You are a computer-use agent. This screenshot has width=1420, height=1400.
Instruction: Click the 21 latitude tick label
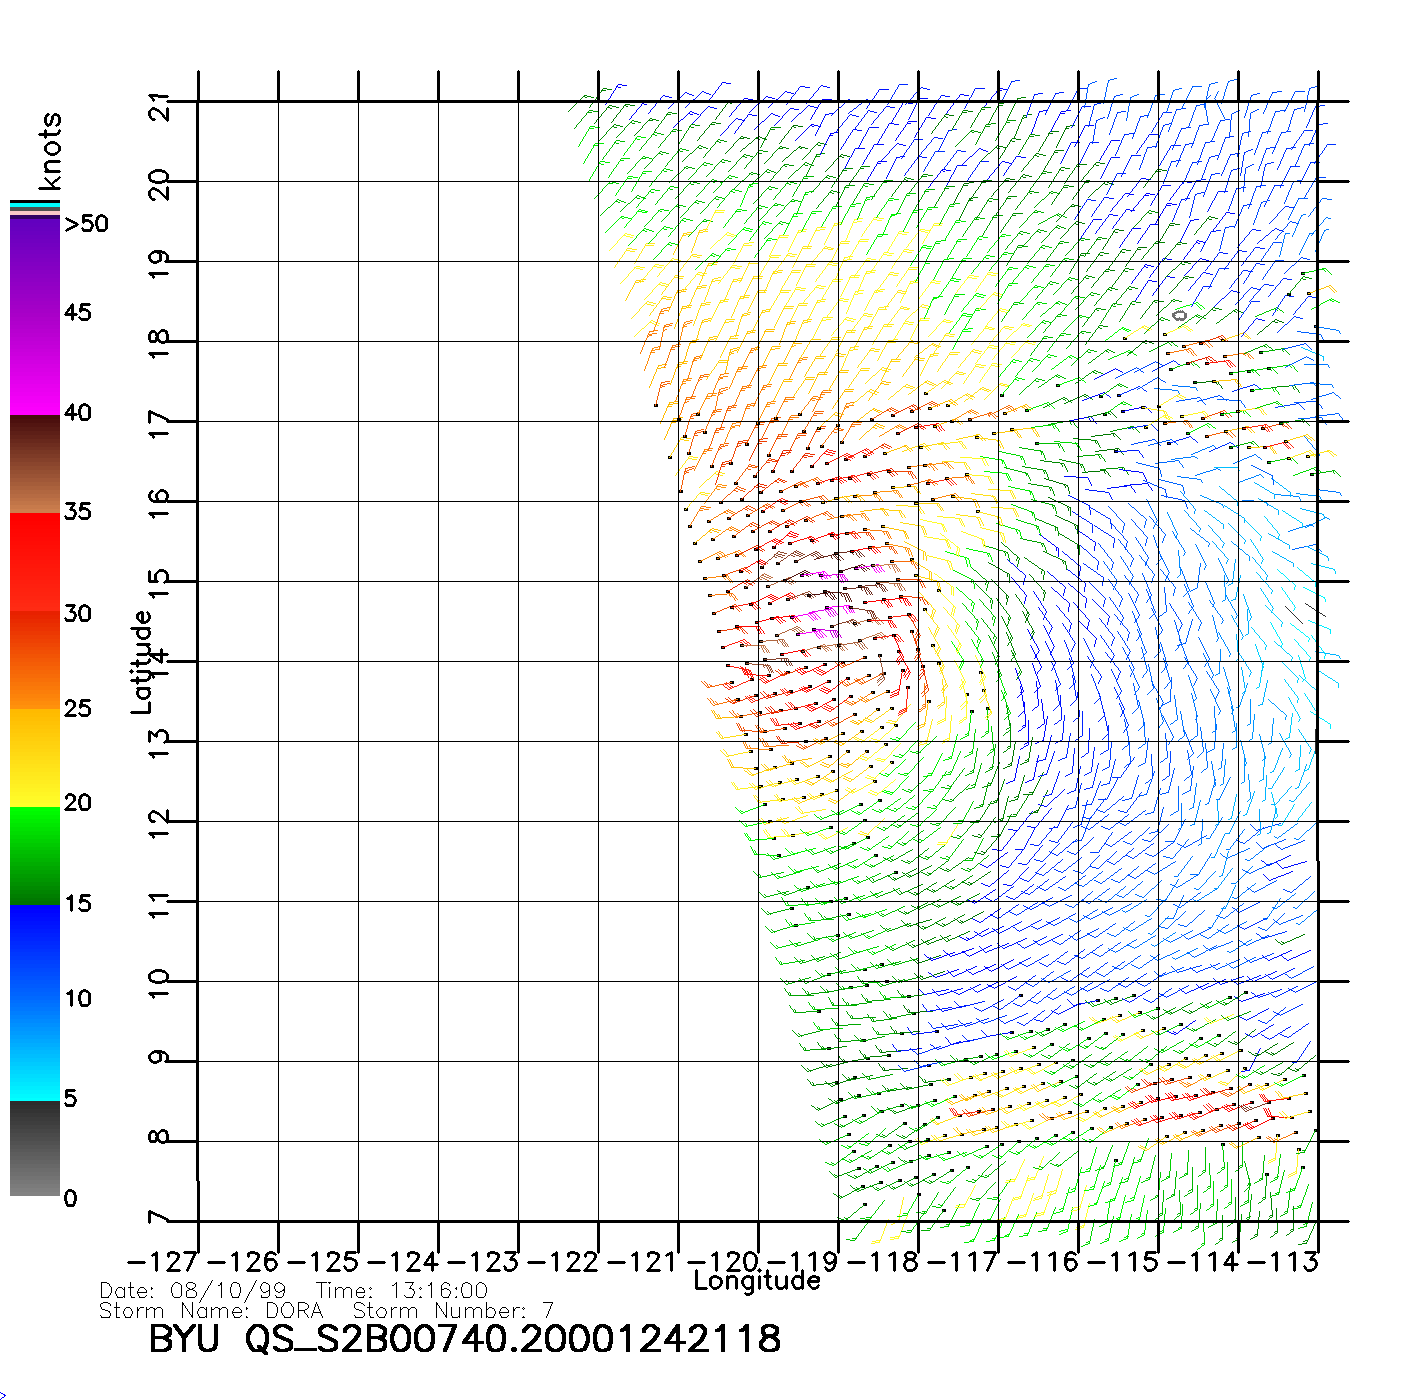[x=159, y=106]
